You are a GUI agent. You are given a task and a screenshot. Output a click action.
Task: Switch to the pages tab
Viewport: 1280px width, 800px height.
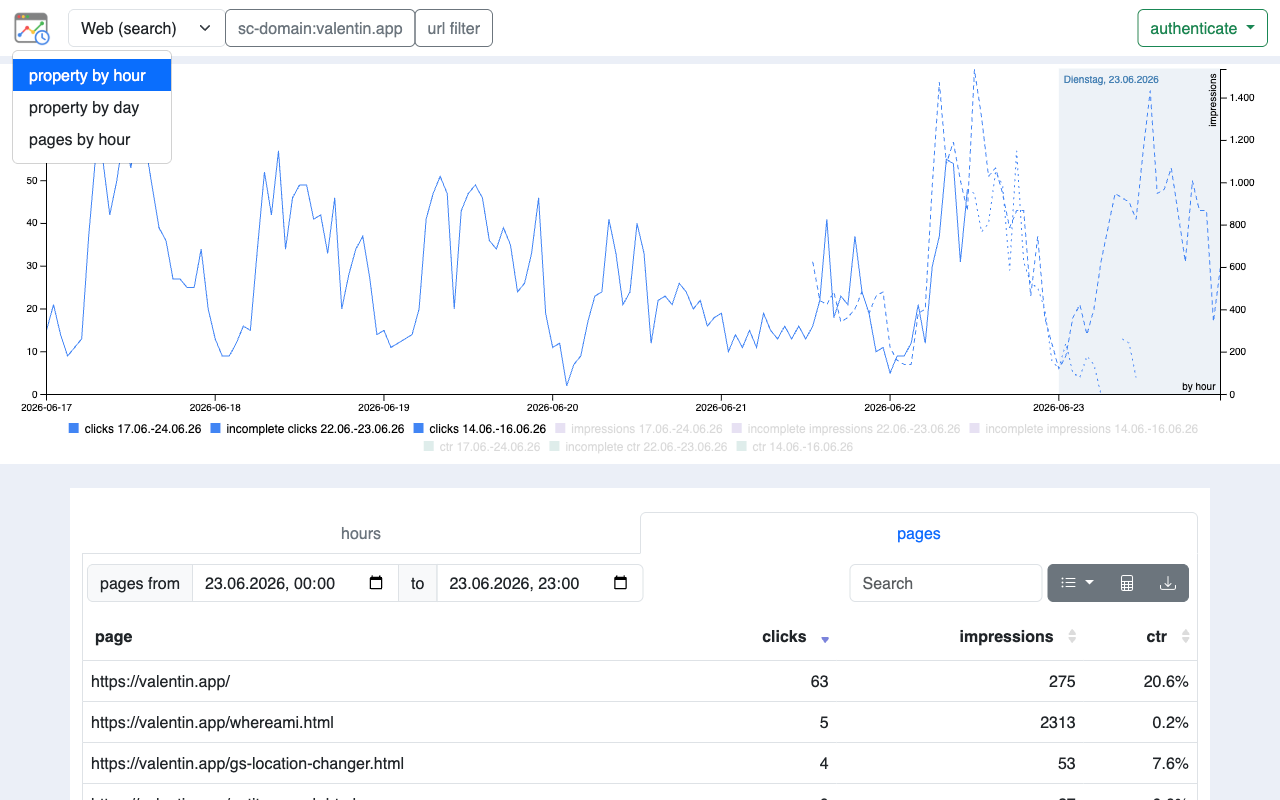pyautogui.click(x=918, y=533)
